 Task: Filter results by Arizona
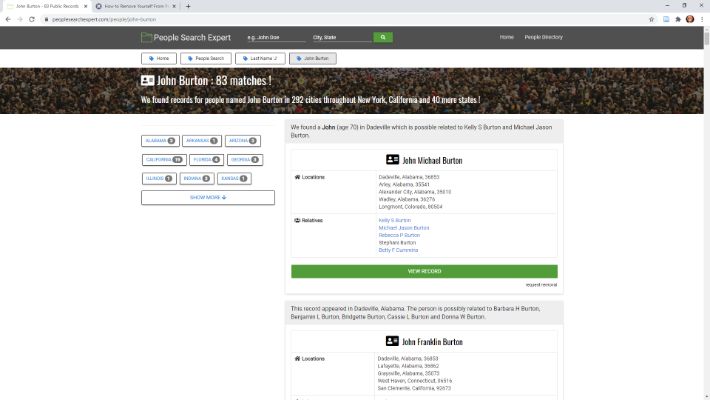[243, 141]
